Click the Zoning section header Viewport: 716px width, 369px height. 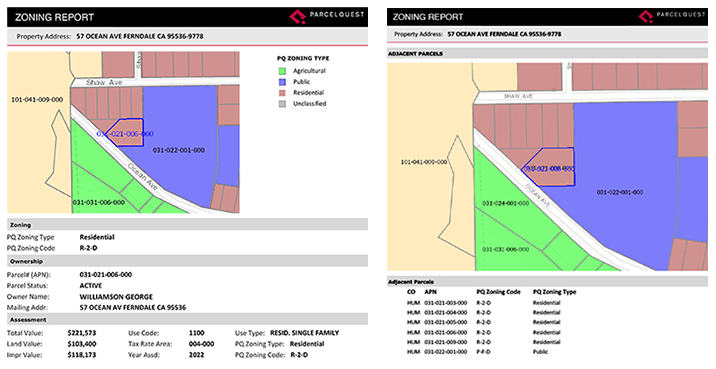187,225
